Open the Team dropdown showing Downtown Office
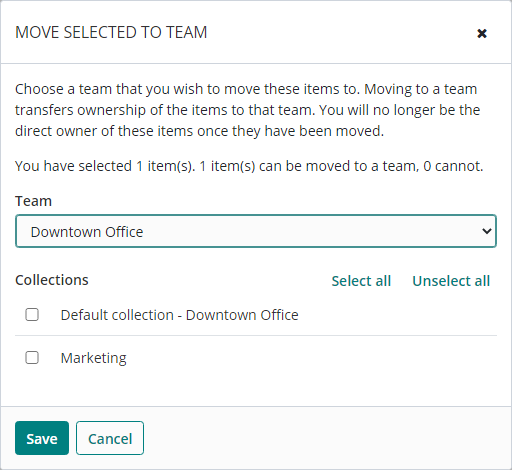512x470 pixels. click(x=256, y=231)
